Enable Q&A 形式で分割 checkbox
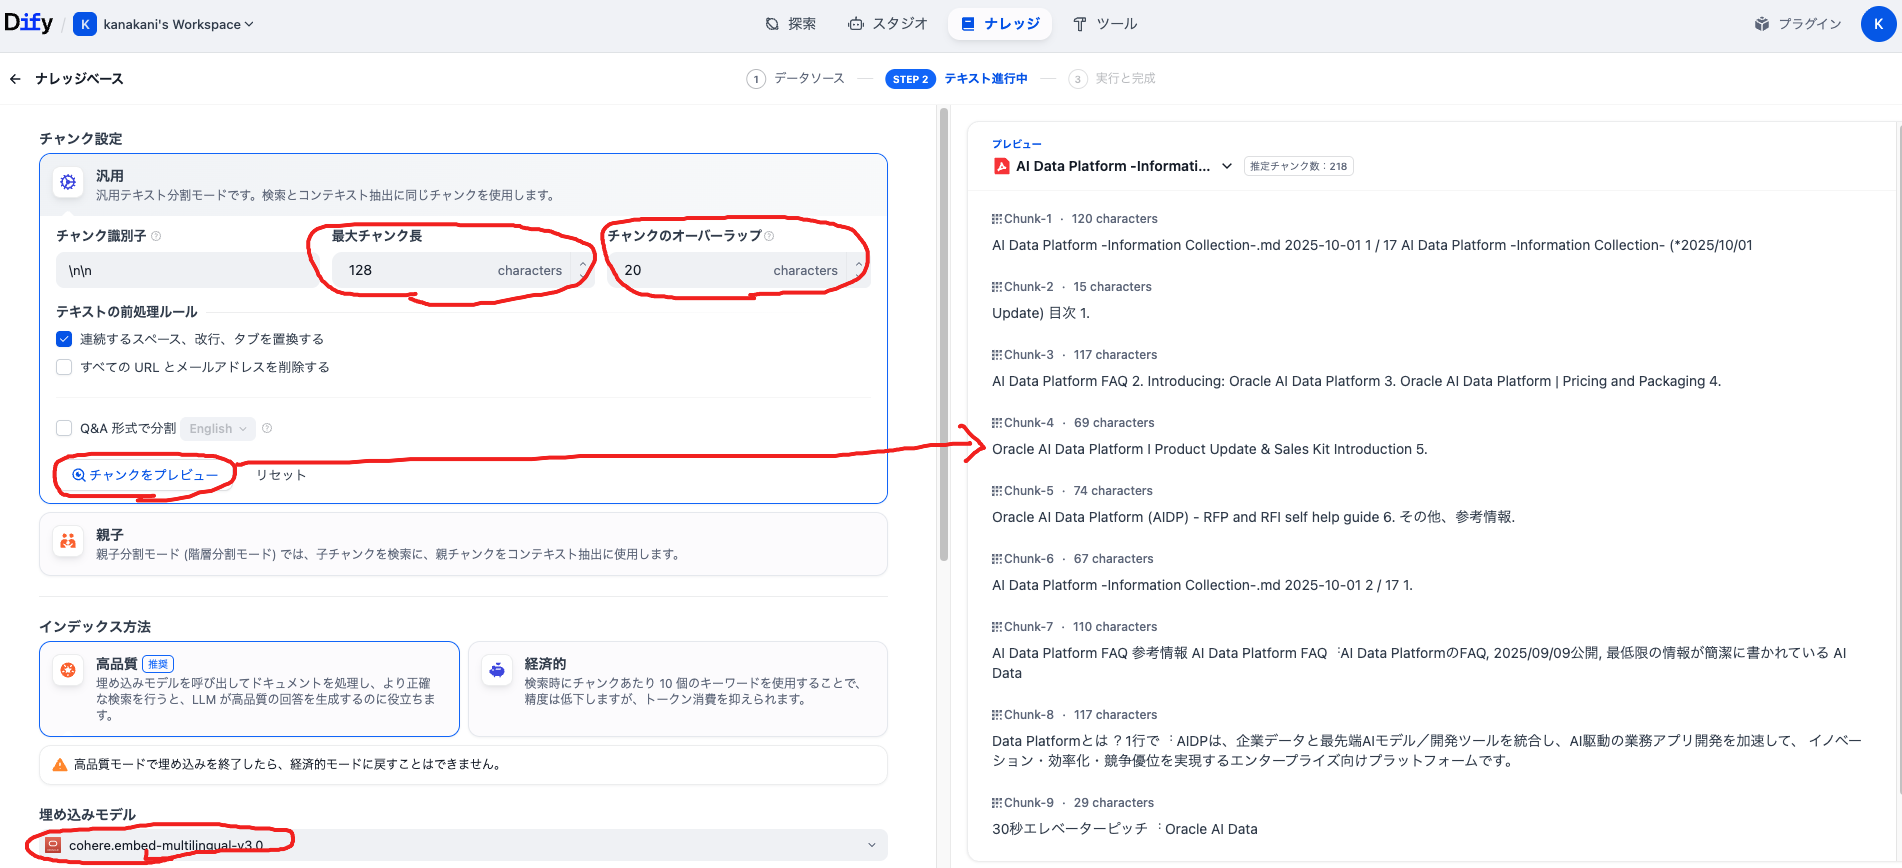 tap(64, 428)
